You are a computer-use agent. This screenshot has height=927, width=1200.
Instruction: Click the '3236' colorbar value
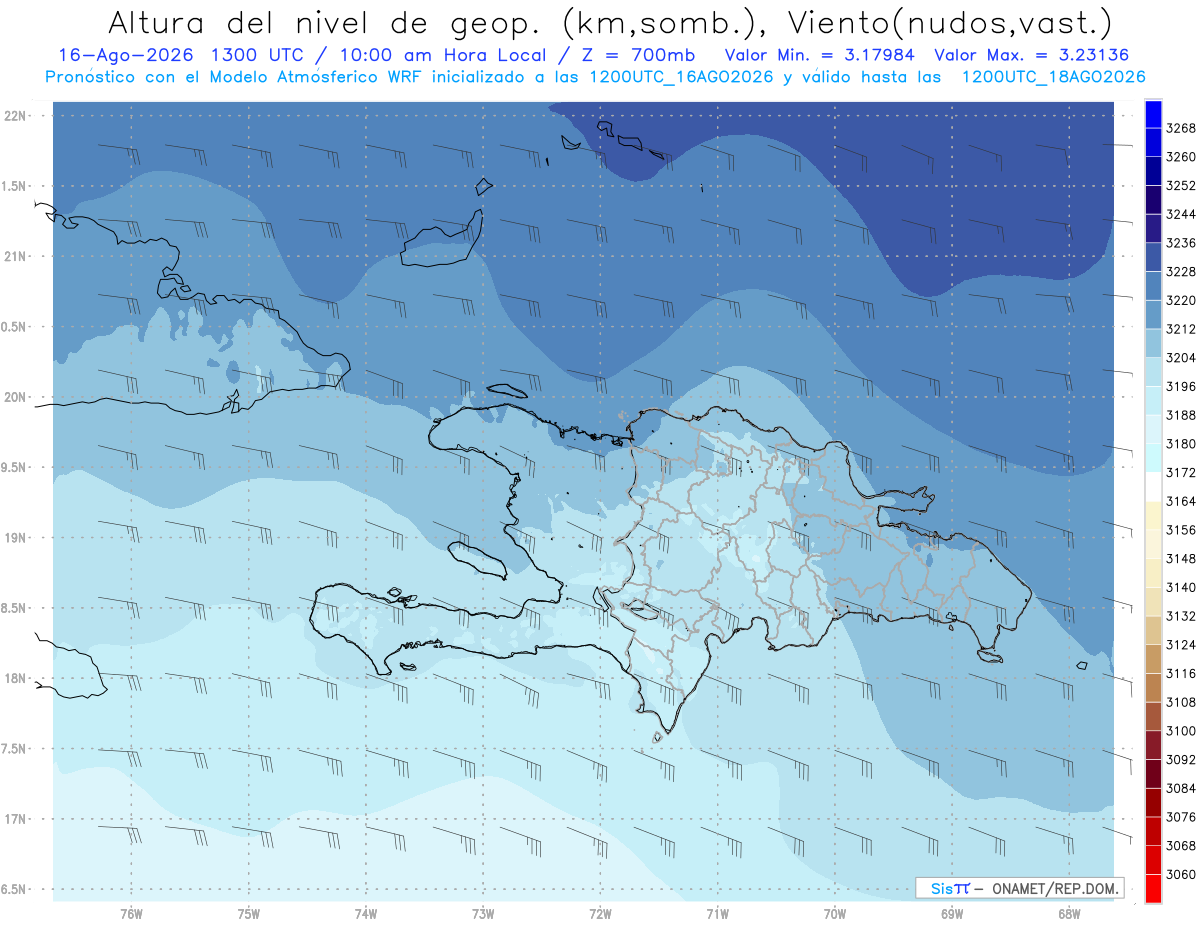1180,243
